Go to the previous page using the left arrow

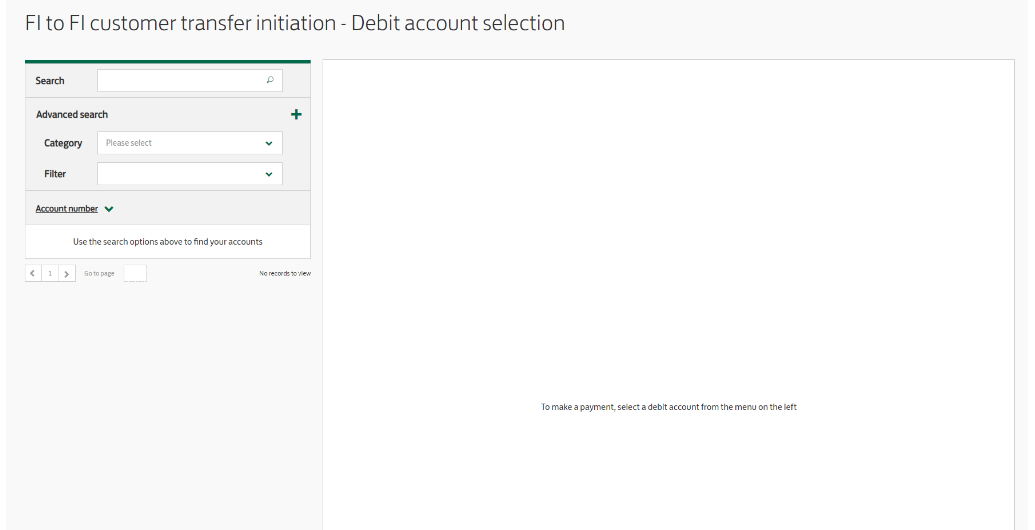click(32, 273)
